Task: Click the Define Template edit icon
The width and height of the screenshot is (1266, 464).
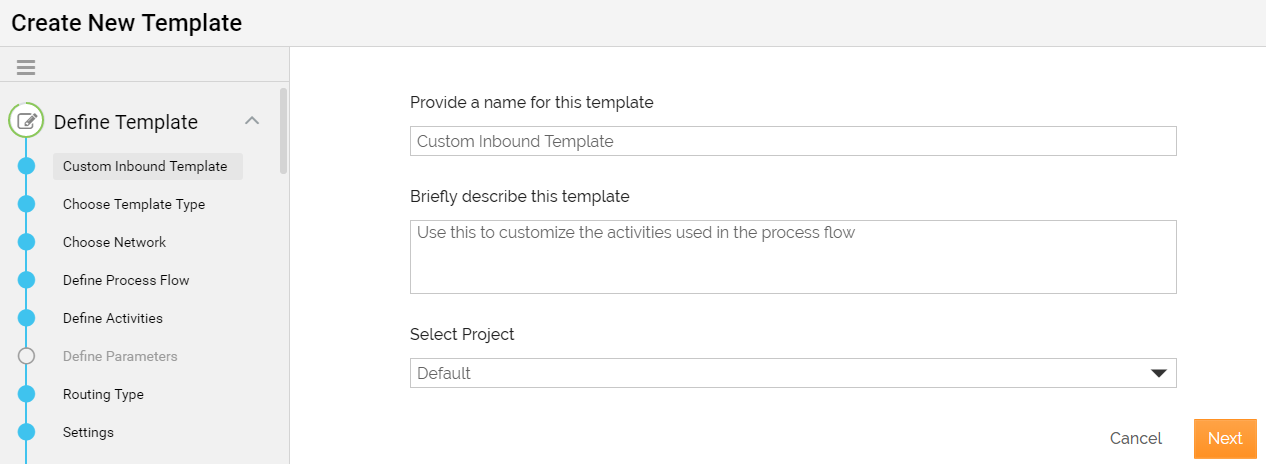Action: [x=27, y=121]
